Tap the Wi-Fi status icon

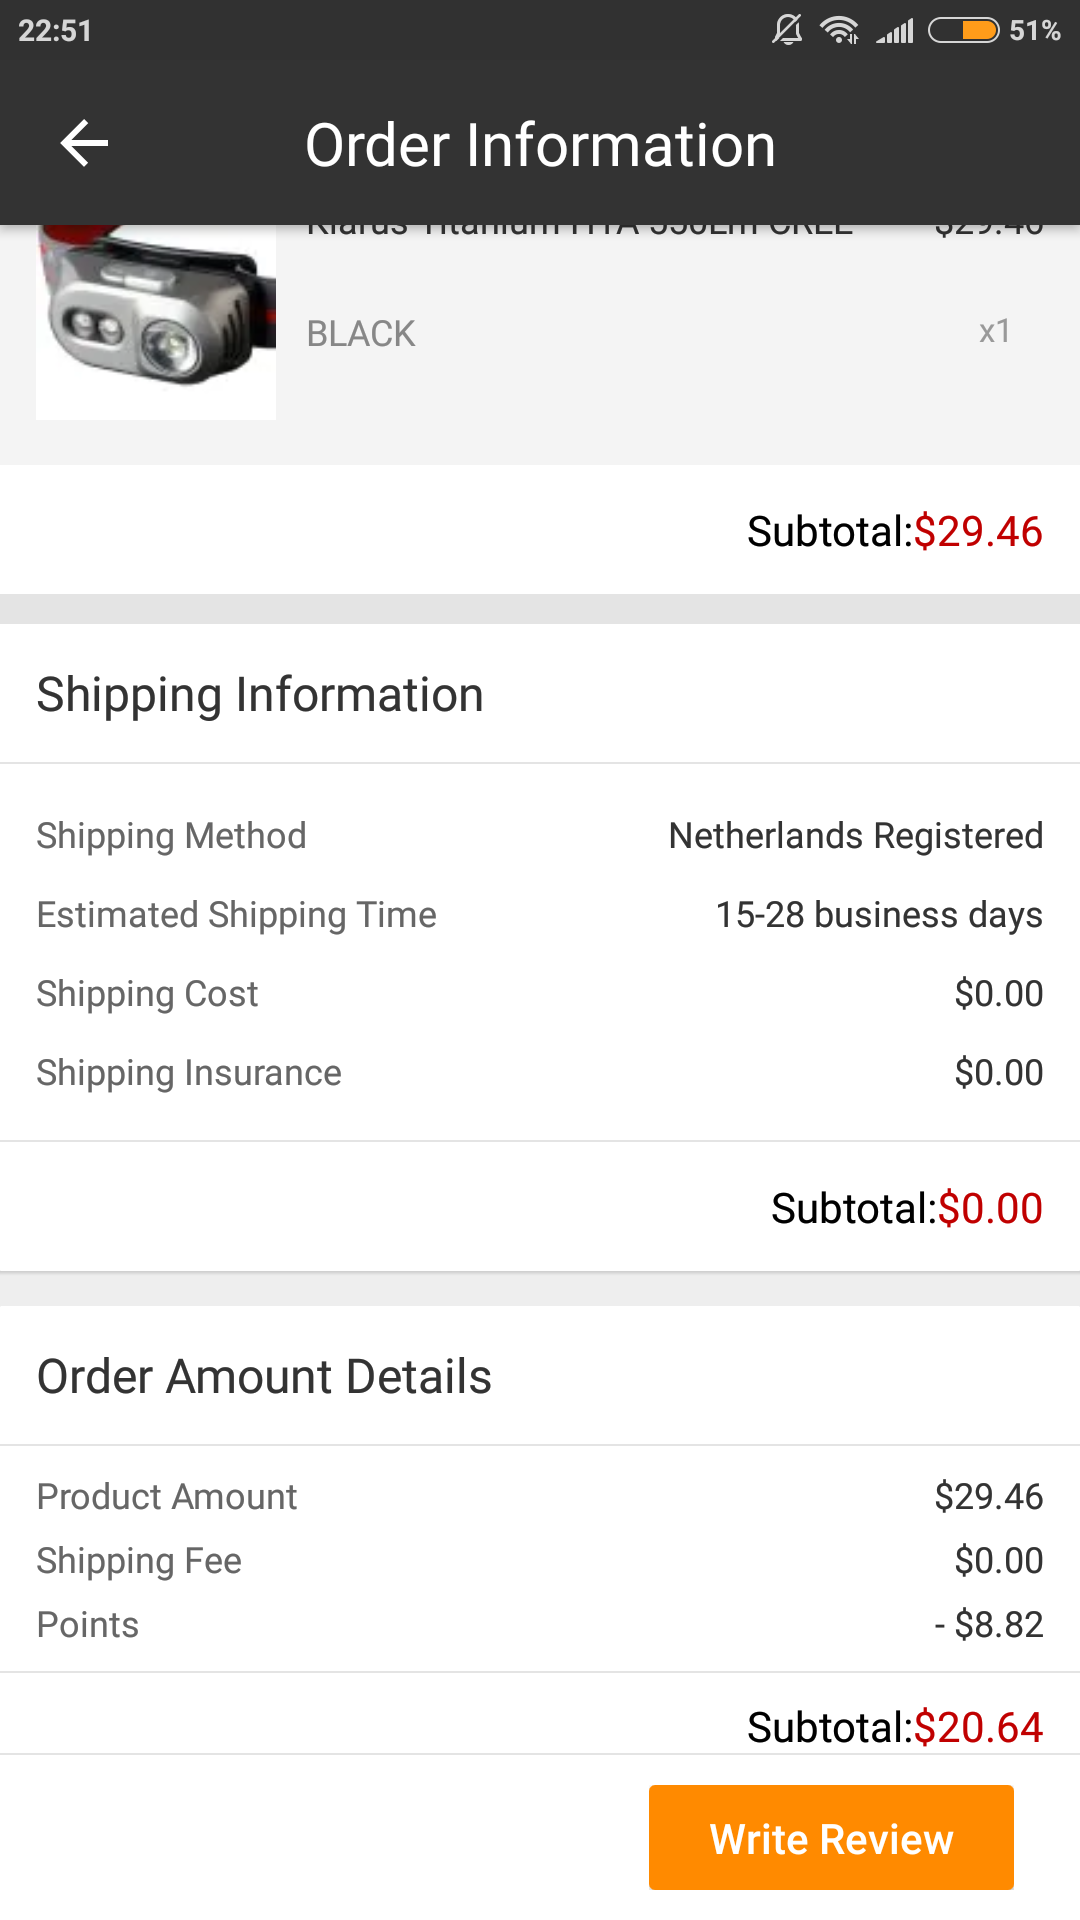(839, 30)
